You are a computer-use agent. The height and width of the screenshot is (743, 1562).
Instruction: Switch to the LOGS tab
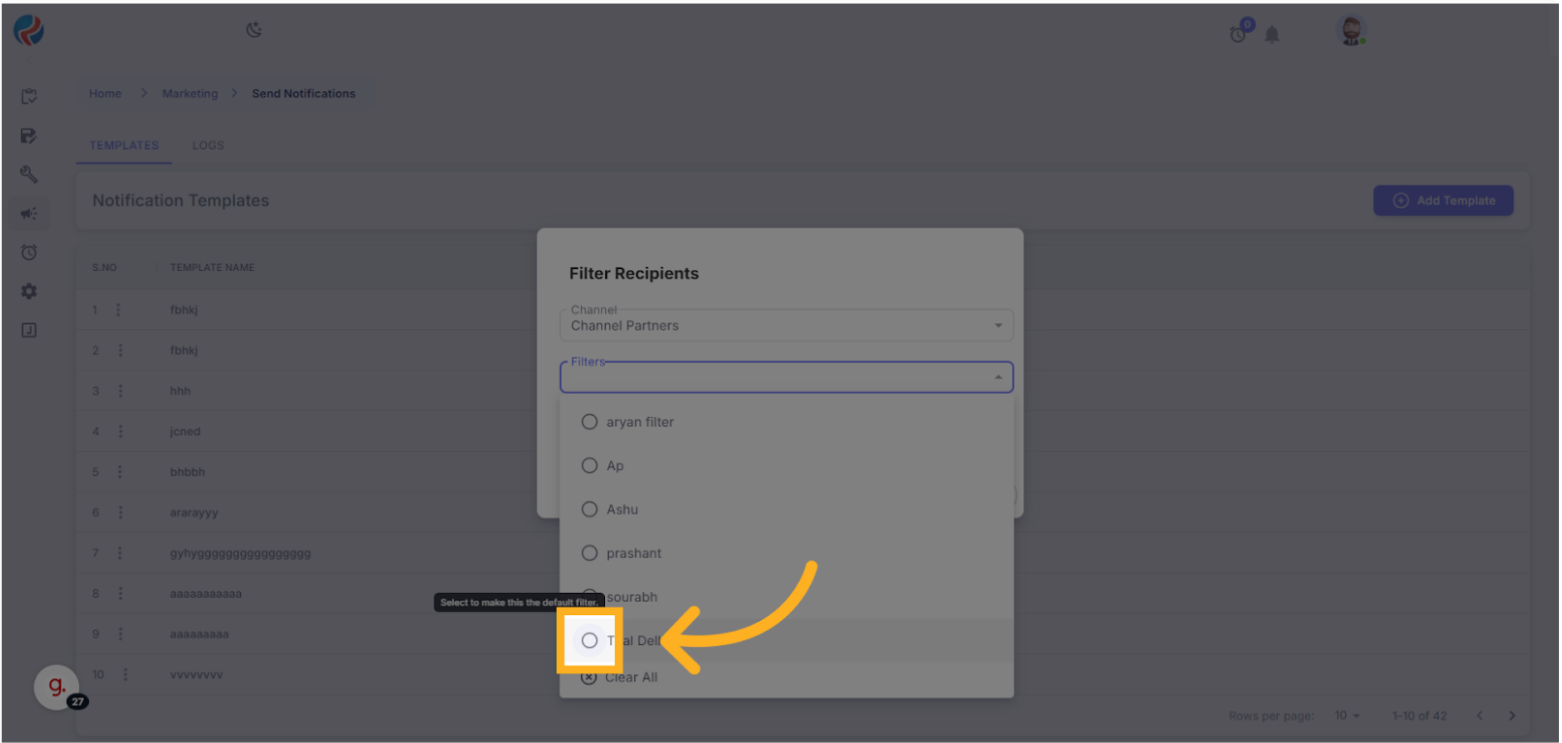208,145
